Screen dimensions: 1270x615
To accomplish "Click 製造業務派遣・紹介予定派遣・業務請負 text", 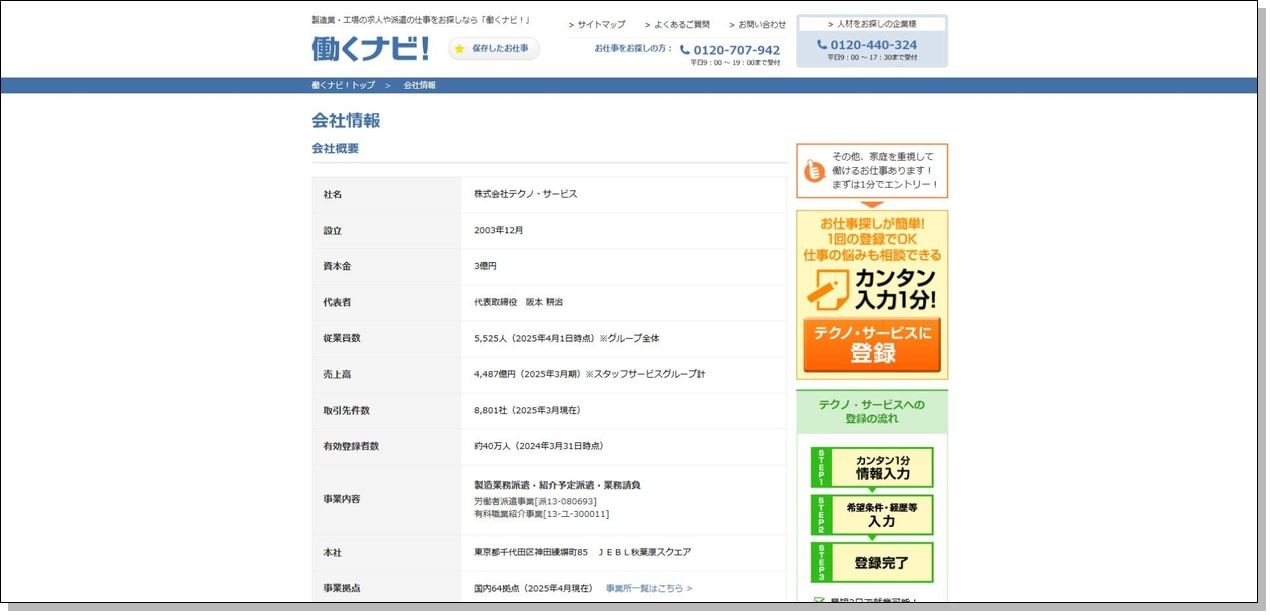I will pos(557,485).
